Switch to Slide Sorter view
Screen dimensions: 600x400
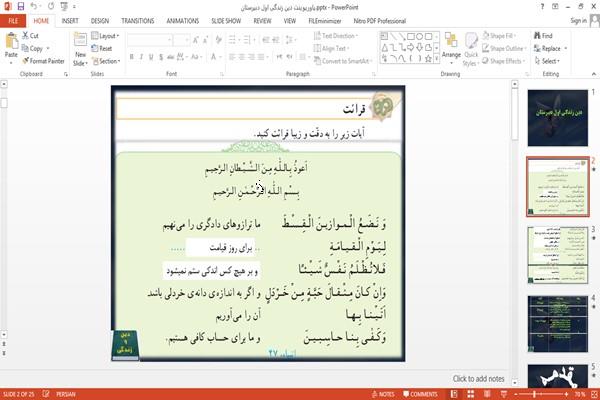pyautogui.click(x=471, y=394)
